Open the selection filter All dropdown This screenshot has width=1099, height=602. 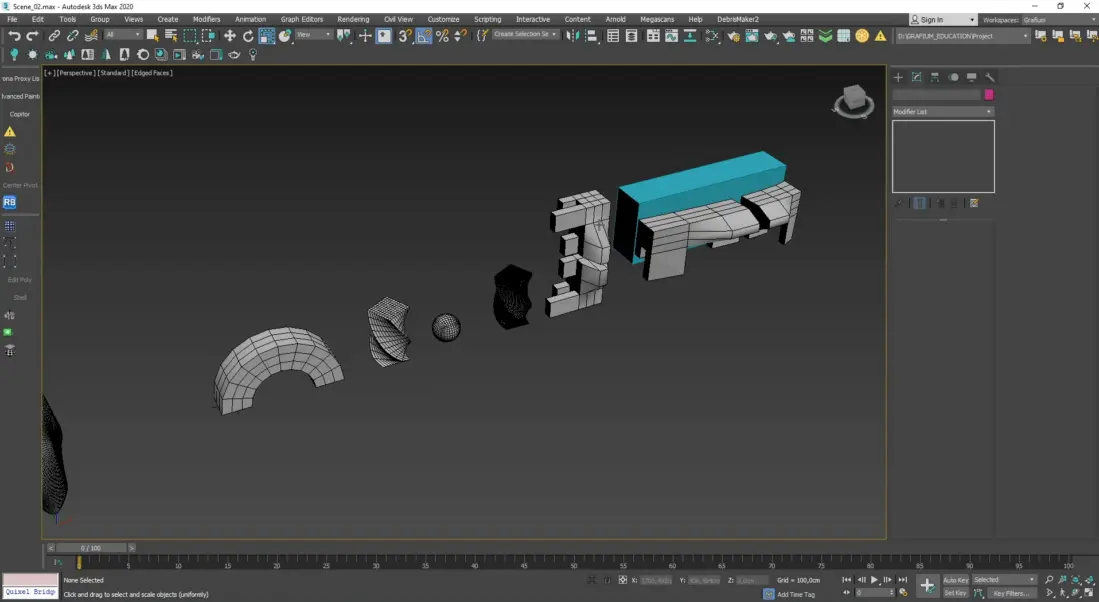pos(123,35)
